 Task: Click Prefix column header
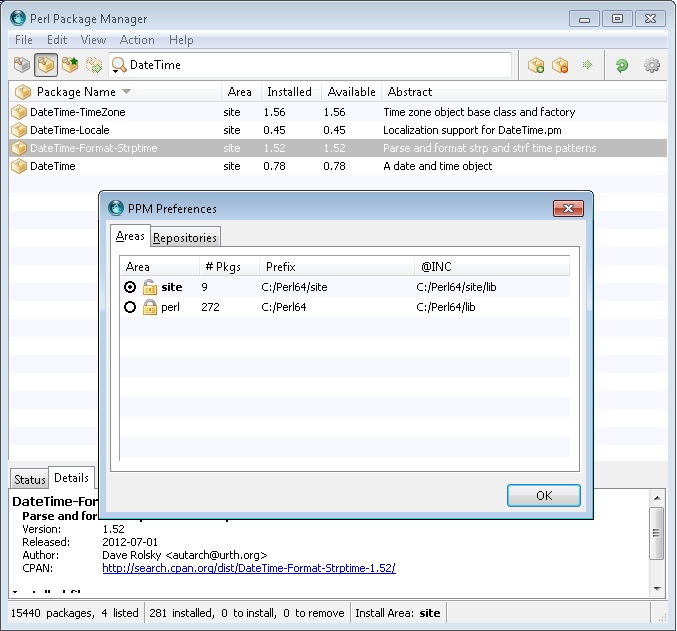click(337, 267)
